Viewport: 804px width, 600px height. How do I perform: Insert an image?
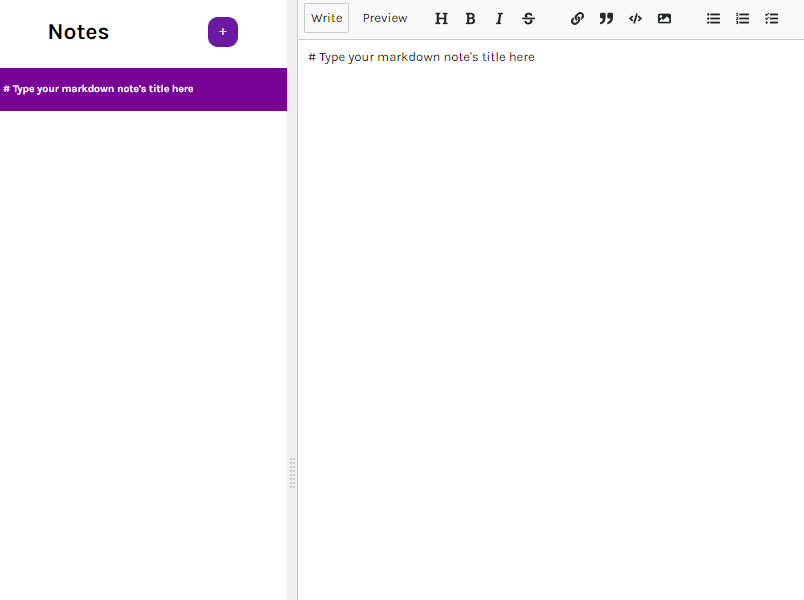pyautogui.click(x=664, y=18)
